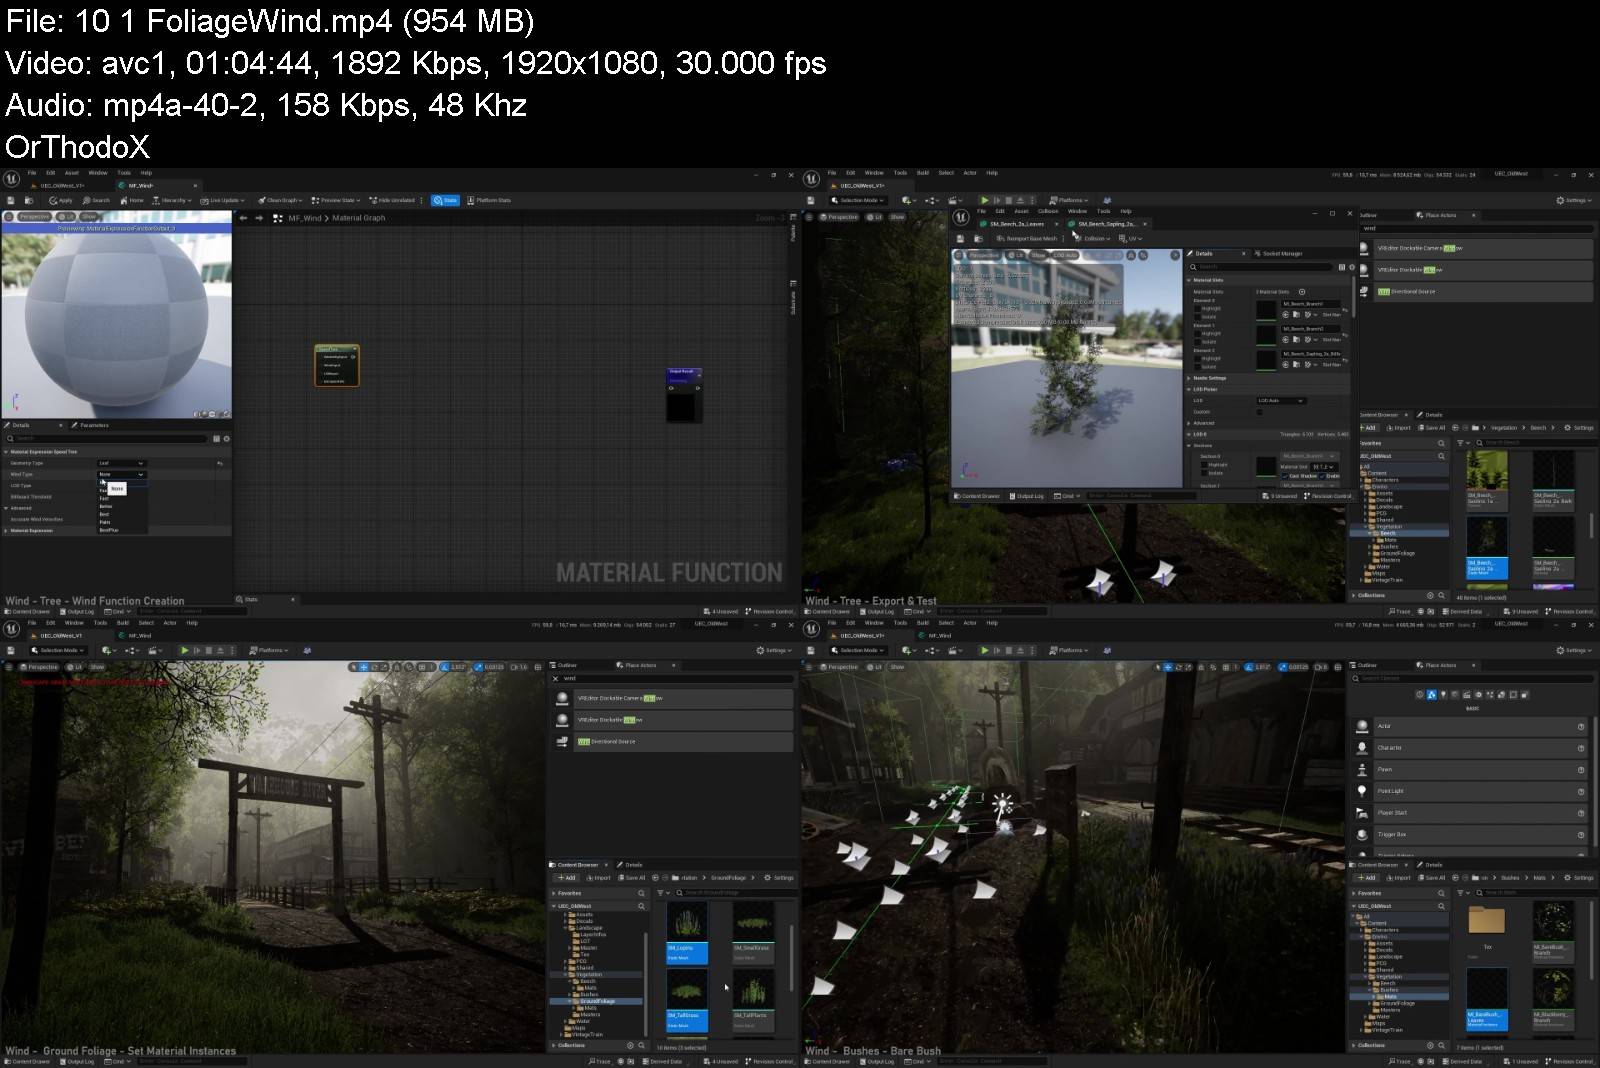Switch to the Parameters tab in material editor
Screen dimensions: 1600x1068
[x=91, y=425]
